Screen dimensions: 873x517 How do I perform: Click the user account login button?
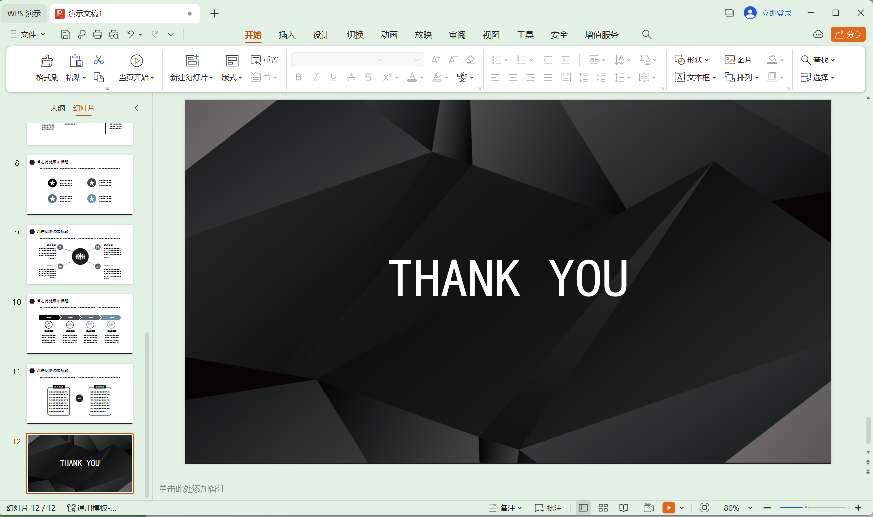point(768,13)
